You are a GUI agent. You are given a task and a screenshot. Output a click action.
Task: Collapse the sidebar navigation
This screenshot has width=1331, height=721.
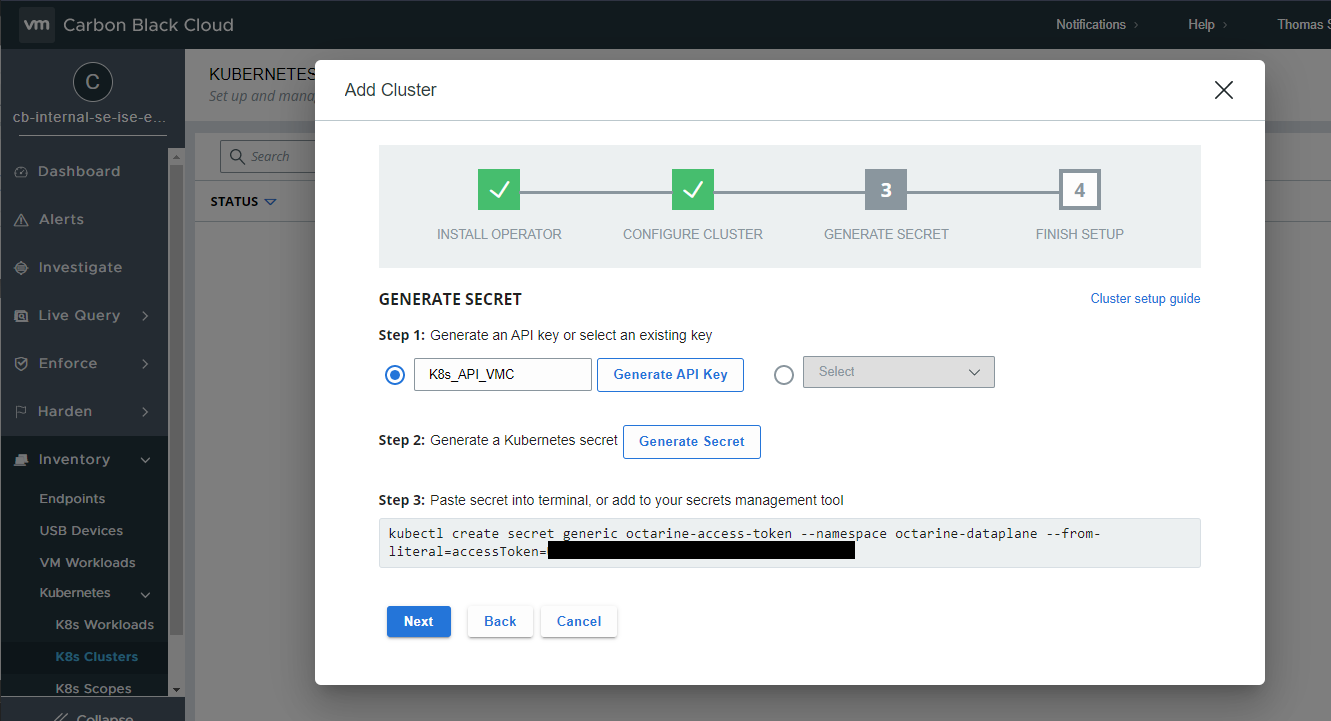click(92, 716)
